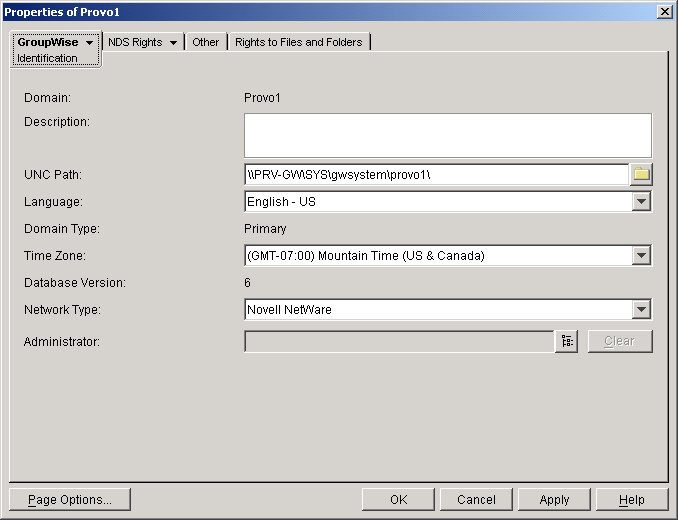Click the Primary domain type value
The image size is (678, 520).
(x=265, y=229)
